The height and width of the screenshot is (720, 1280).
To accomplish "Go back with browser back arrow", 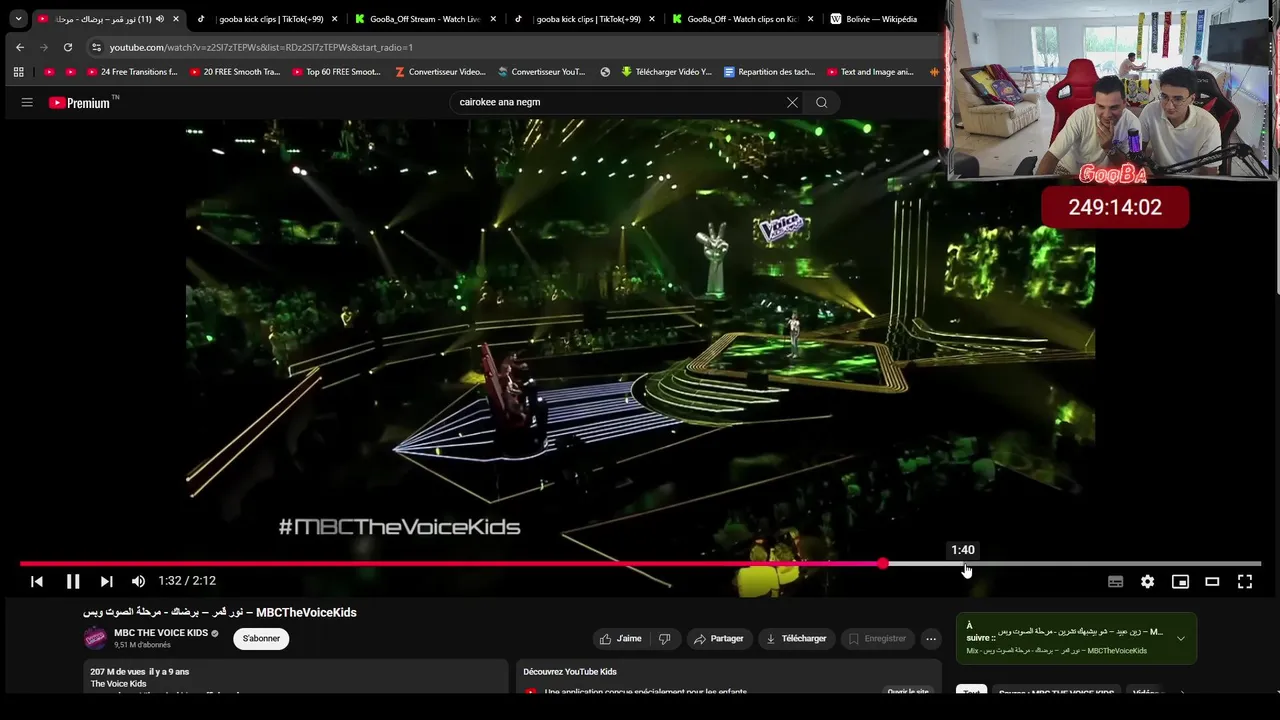I will click(x=20, y=47).
